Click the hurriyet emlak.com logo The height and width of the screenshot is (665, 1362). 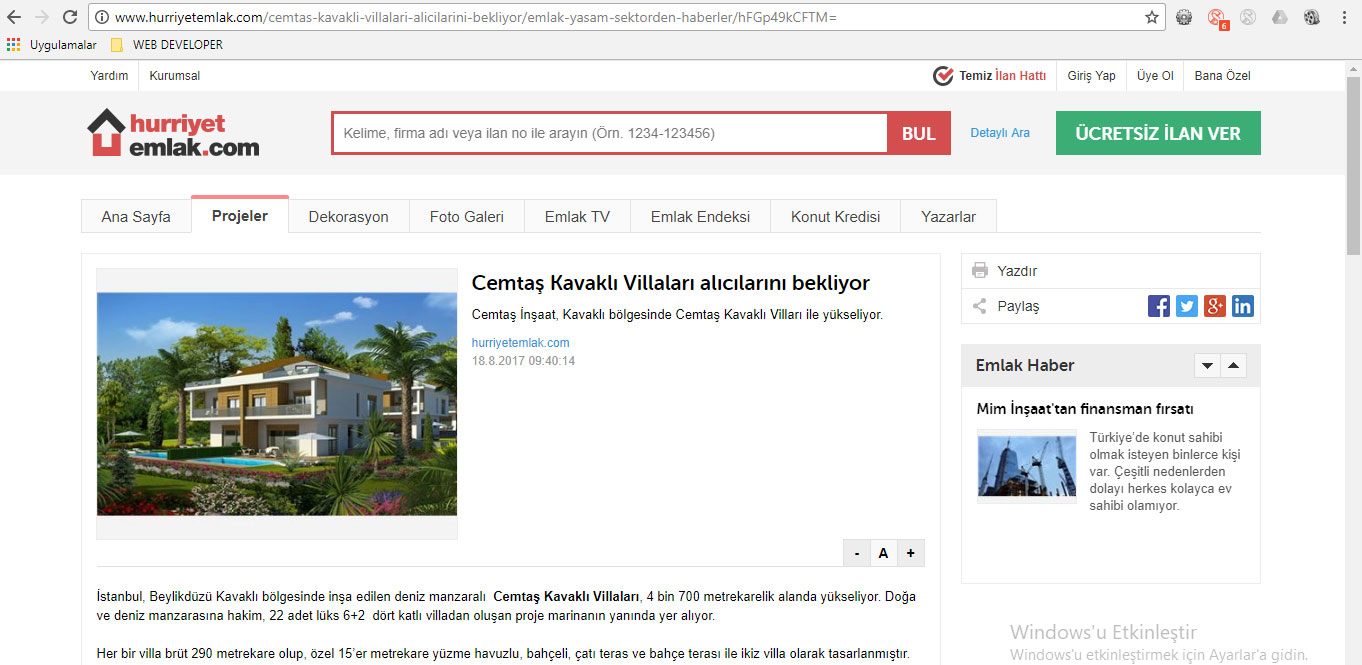point(173,133)
